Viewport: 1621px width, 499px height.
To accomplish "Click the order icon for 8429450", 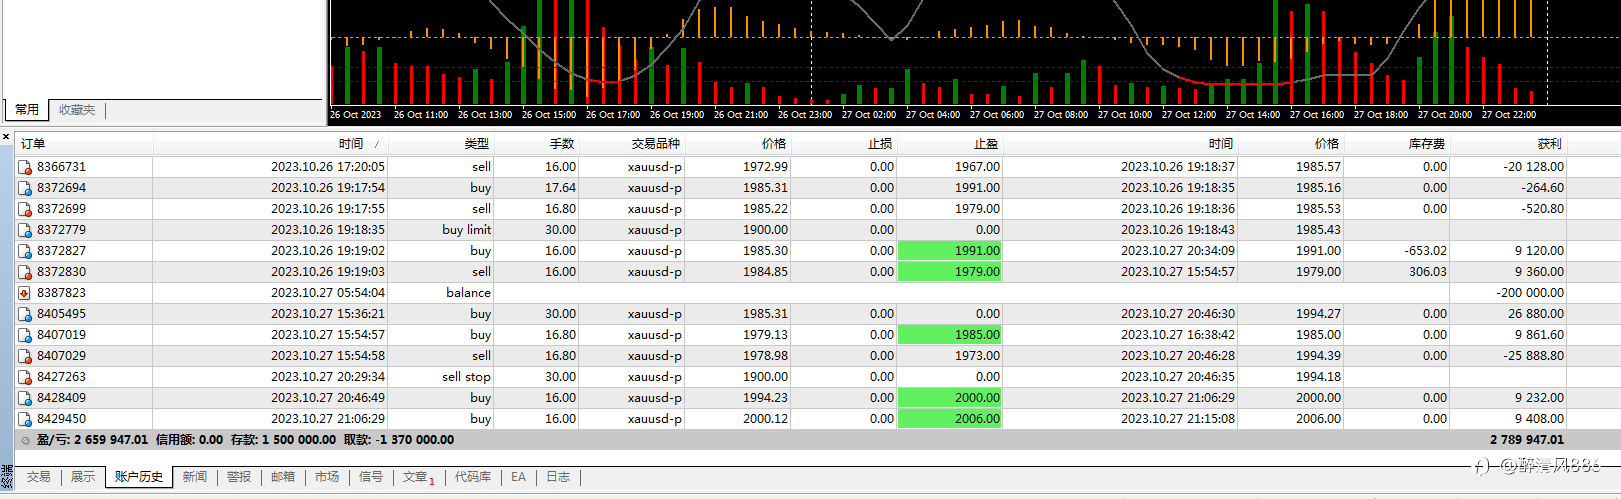I will point(25,419).
